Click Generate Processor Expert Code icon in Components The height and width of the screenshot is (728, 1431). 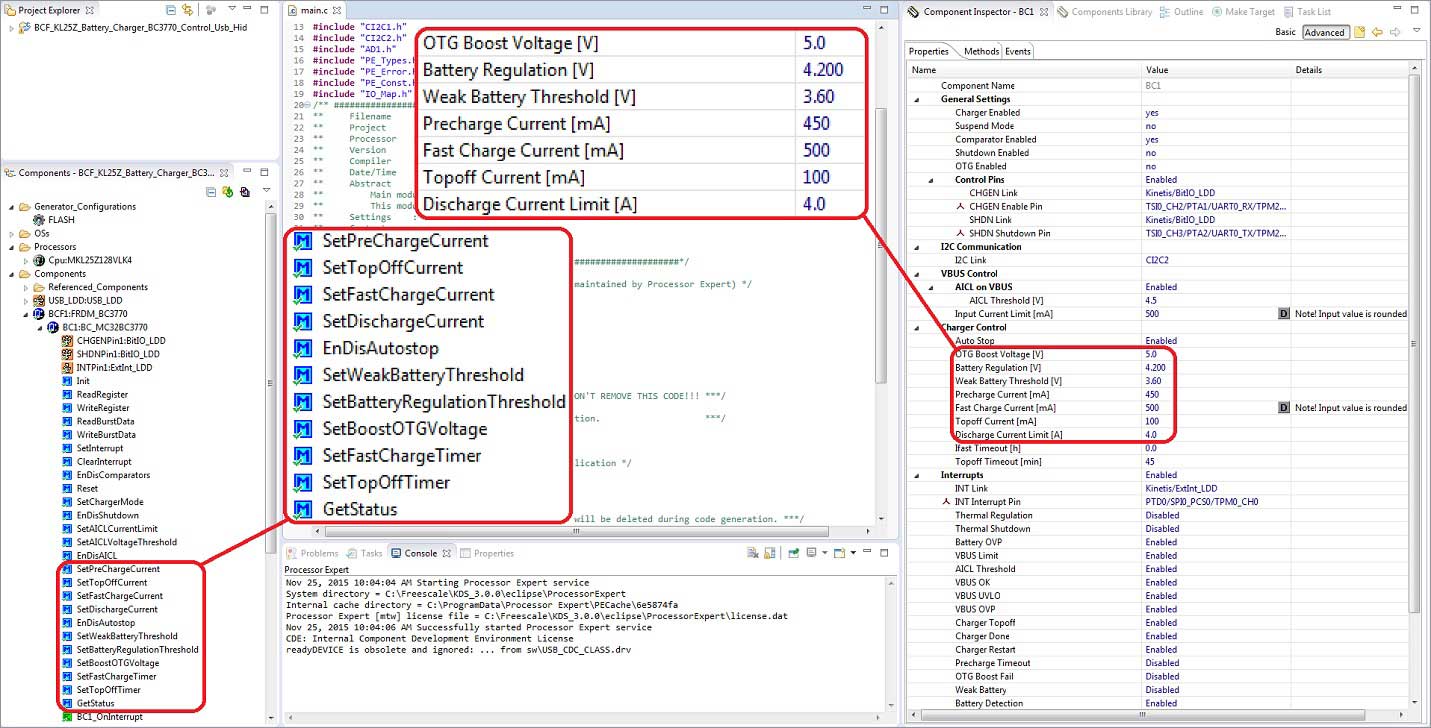[x=228, y=192]
